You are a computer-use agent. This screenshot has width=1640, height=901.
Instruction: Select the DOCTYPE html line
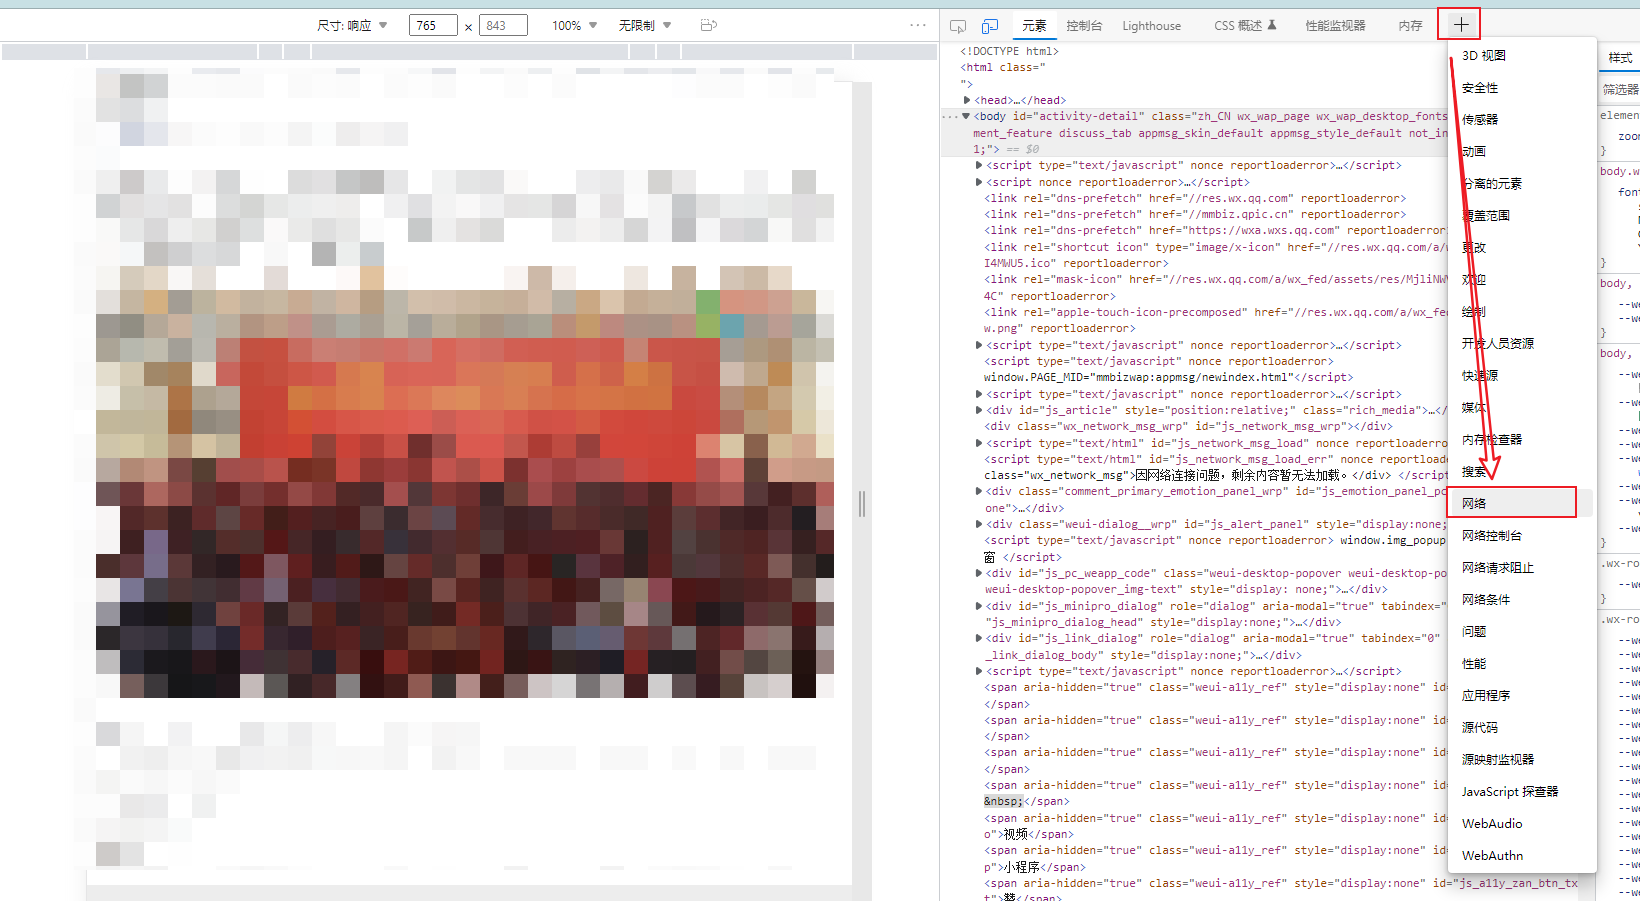click(x=1009, y=52)
